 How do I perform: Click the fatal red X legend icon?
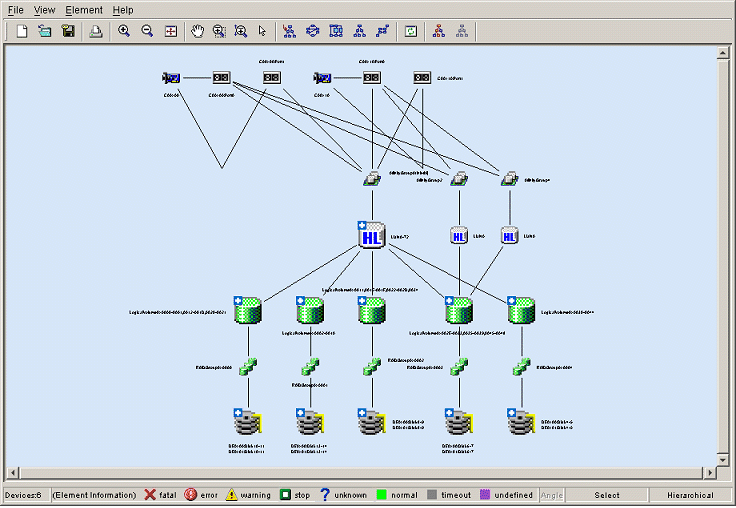click(150, 495)
